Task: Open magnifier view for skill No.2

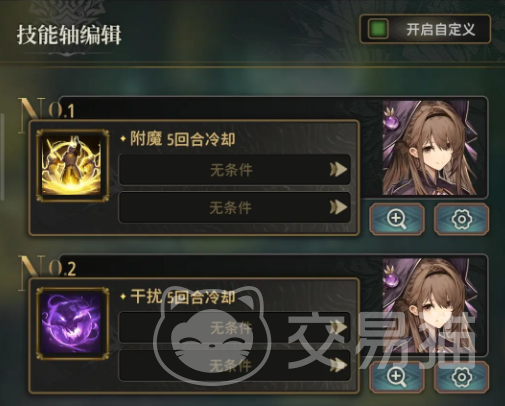Action: (x=397, y=377)
